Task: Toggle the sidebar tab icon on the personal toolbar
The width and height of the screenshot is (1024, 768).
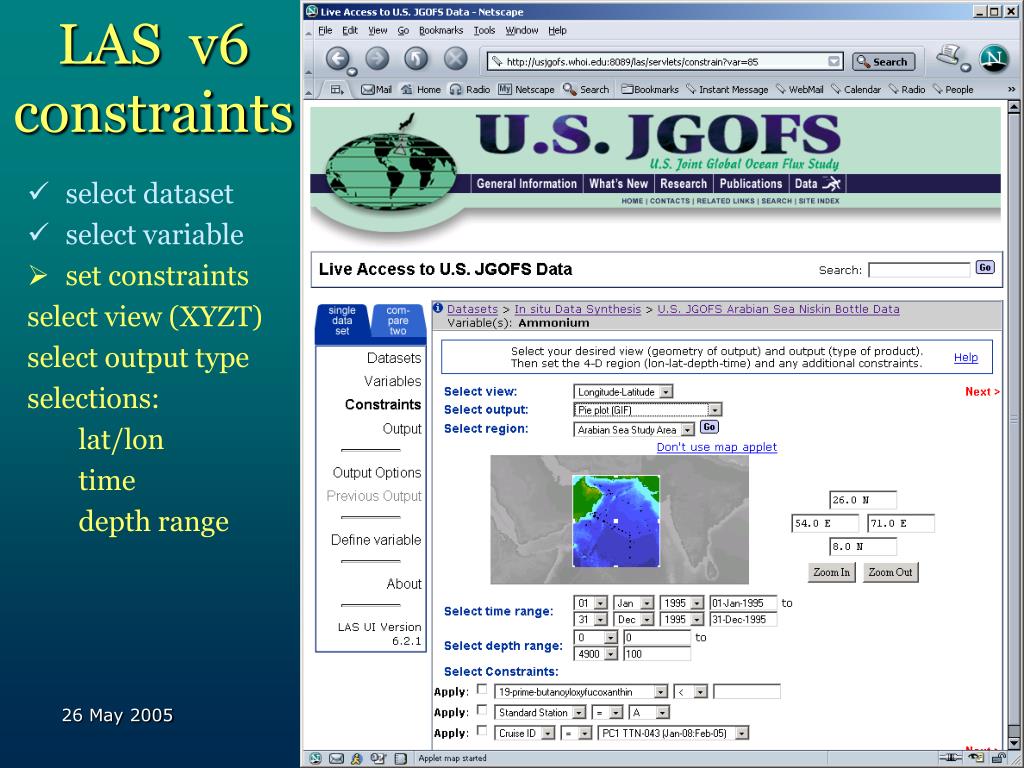Action: (337, 89)
